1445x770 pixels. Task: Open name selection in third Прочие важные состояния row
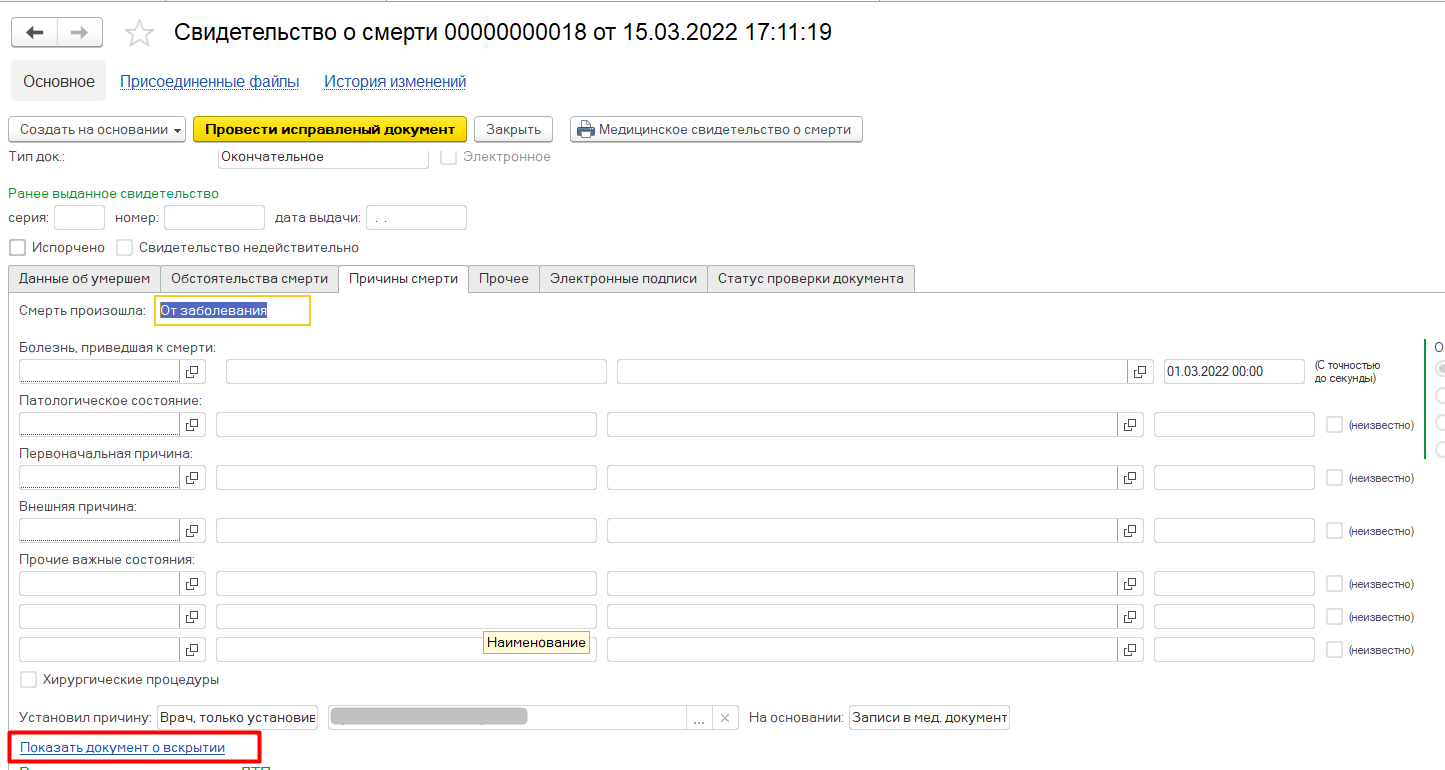1130,649
